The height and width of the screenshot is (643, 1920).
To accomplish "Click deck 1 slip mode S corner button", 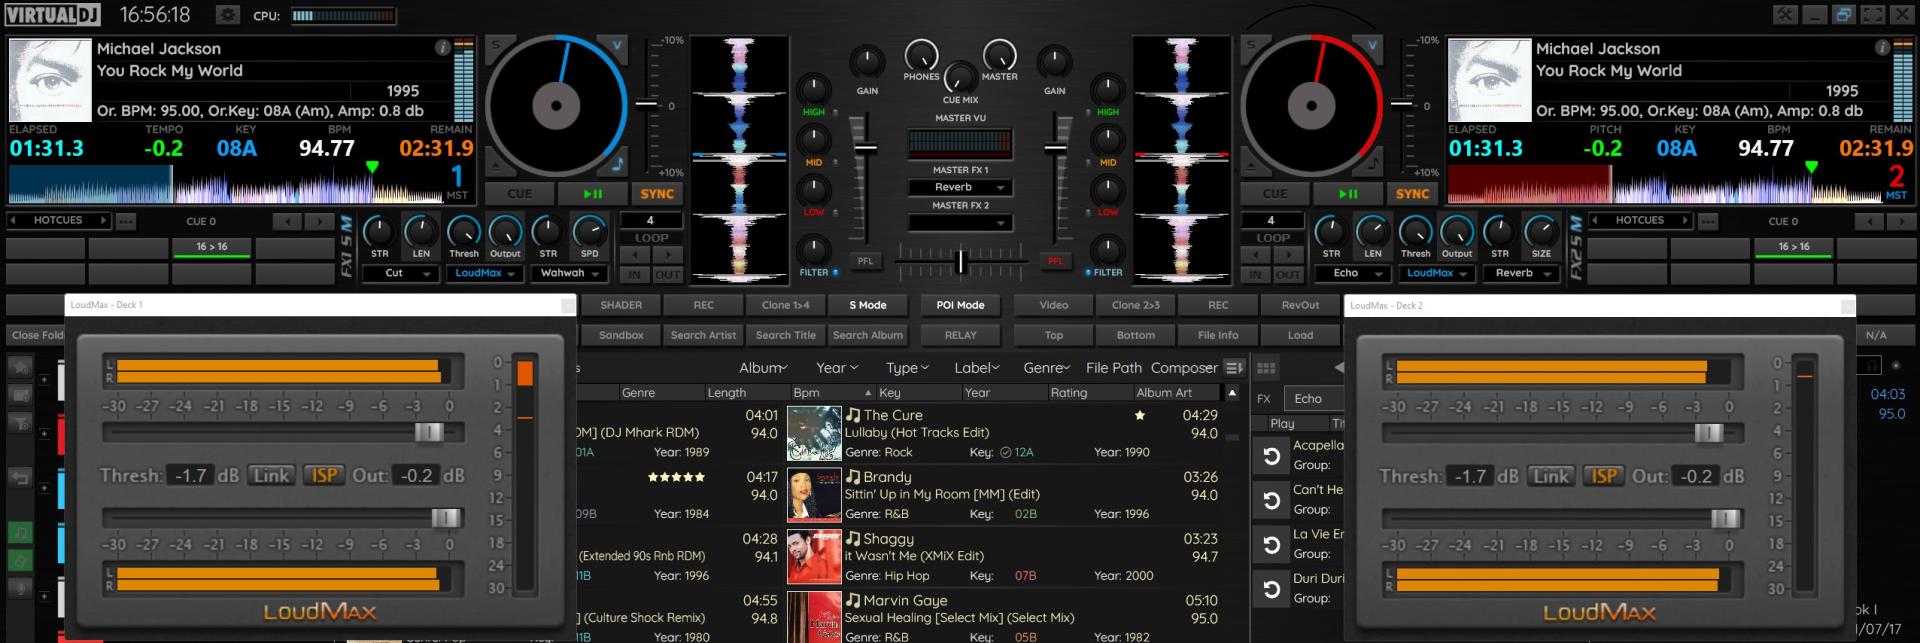I will point(495,45).
